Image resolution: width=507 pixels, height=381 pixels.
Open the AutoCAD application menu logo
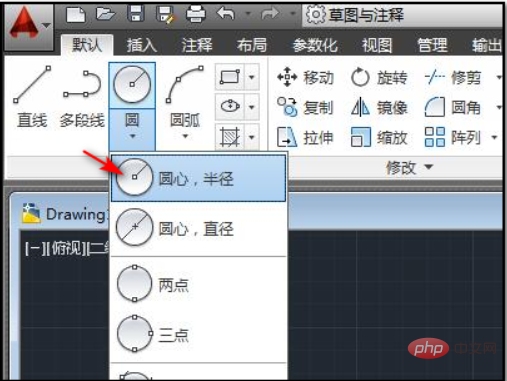click(x=29, y=27)
